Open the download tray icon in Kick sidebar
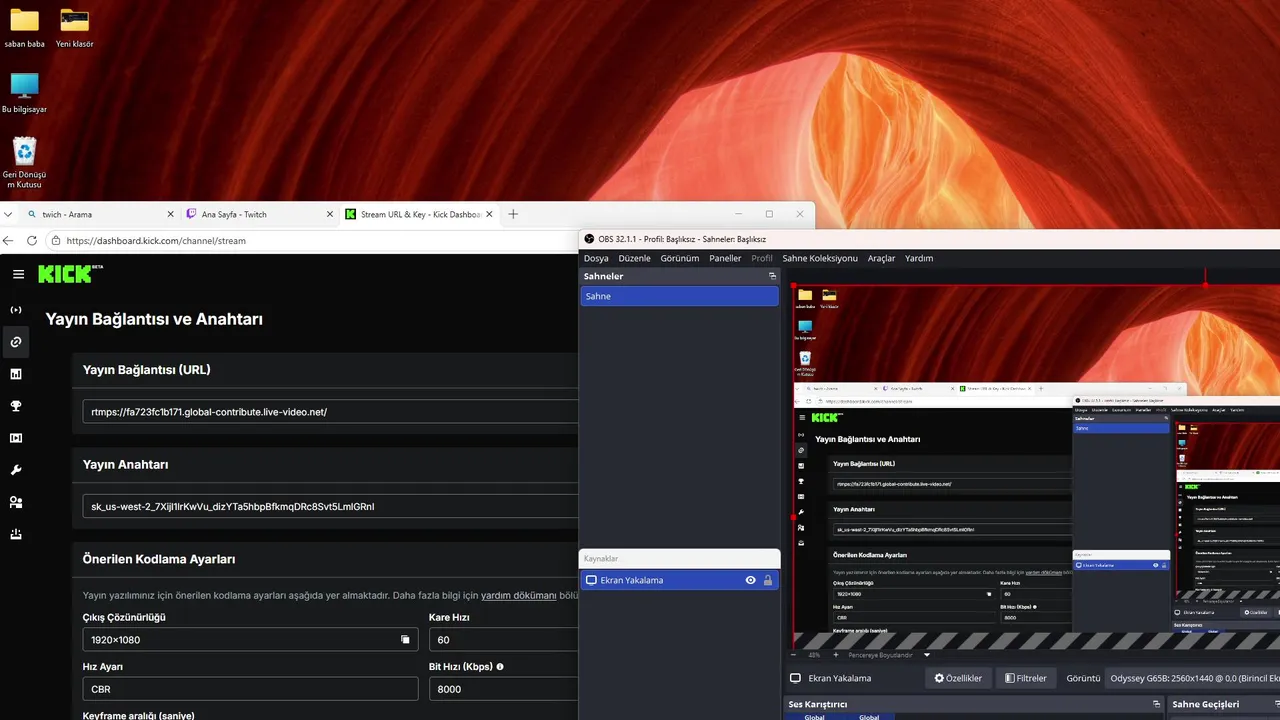The width and height of the screenshot is (1280, 720). 16,534
